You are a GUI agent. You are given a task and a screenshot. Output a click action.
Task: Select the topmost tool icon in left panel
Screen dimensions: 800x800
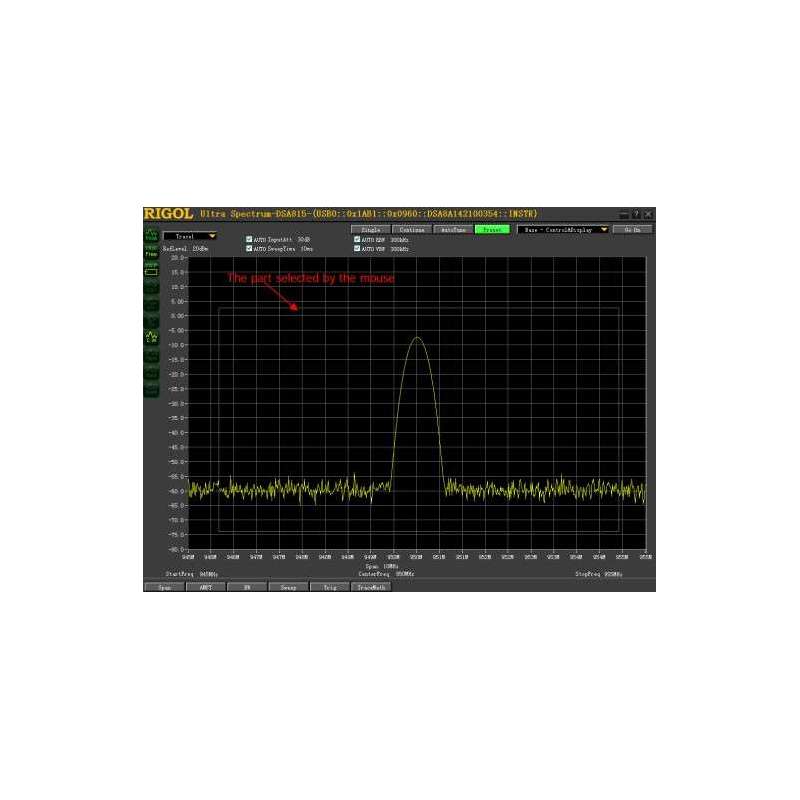(153, 236)
